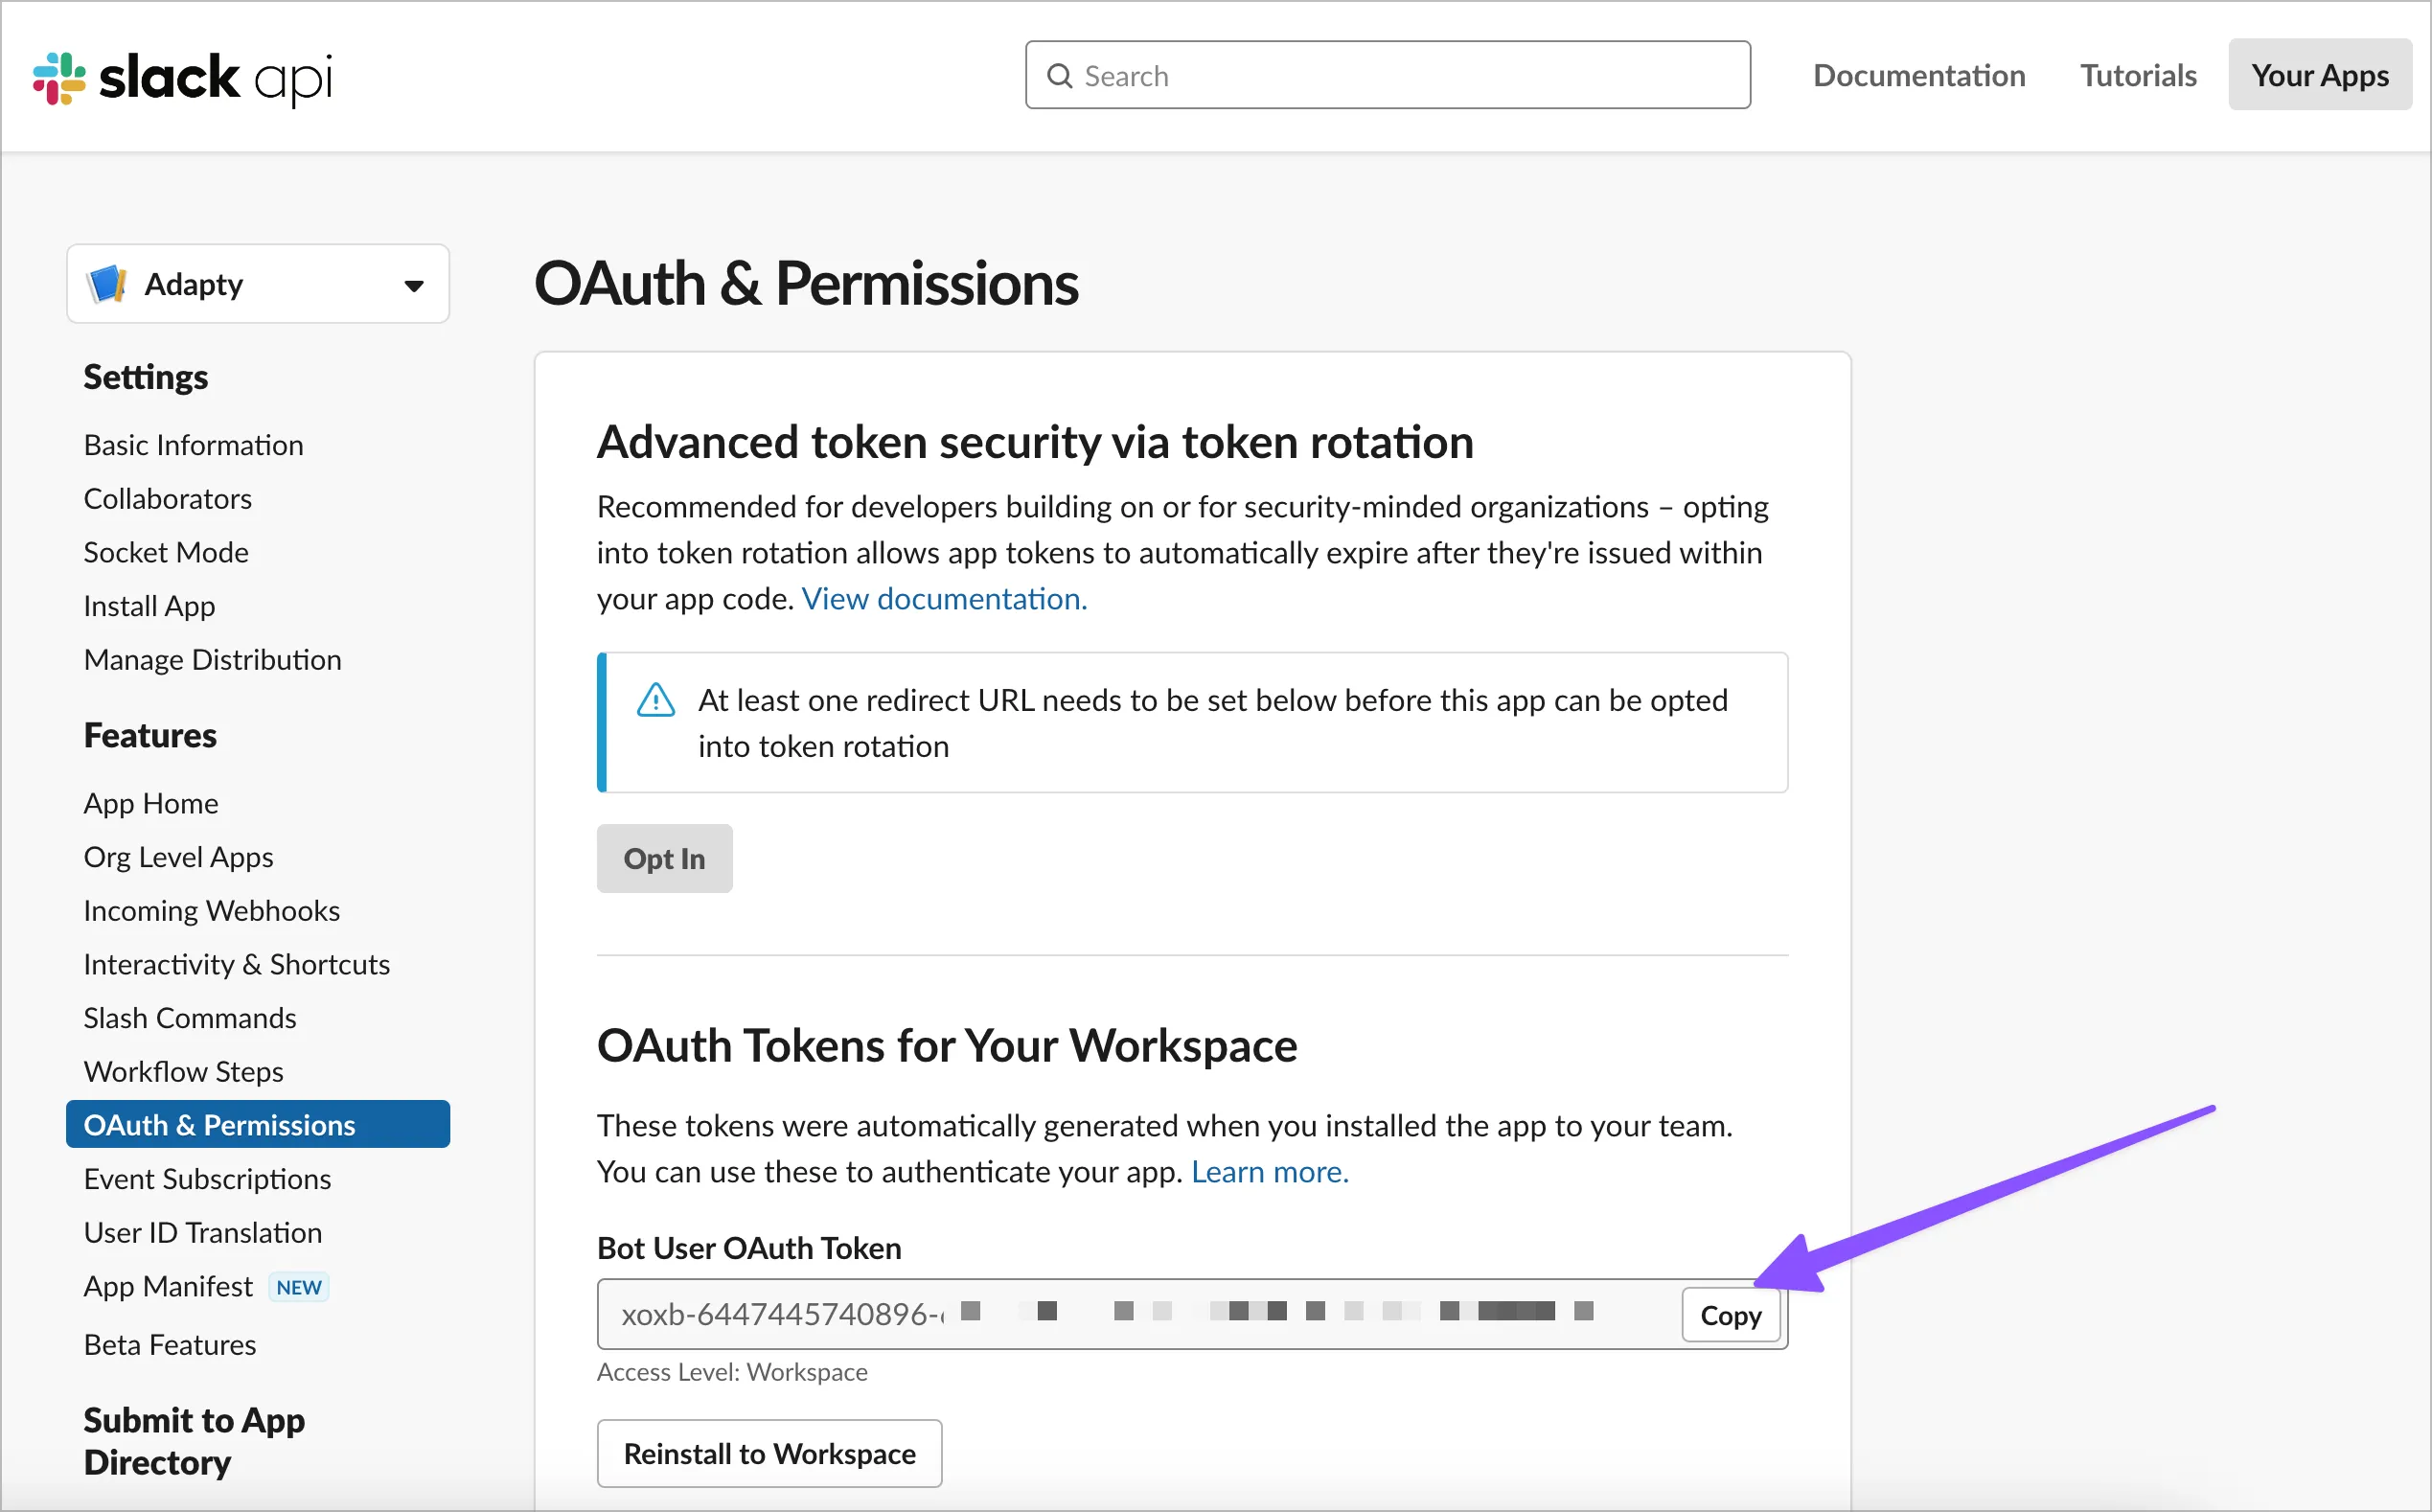
Task: Click the Adapty app icon
Action: point(107,284)
